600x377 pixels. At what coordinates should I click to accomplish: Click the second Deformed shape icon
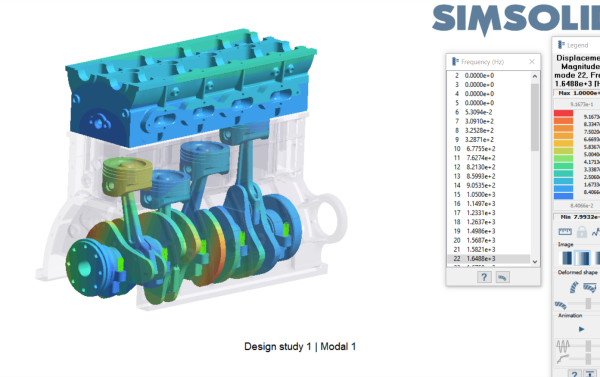[x=590, y=287]
